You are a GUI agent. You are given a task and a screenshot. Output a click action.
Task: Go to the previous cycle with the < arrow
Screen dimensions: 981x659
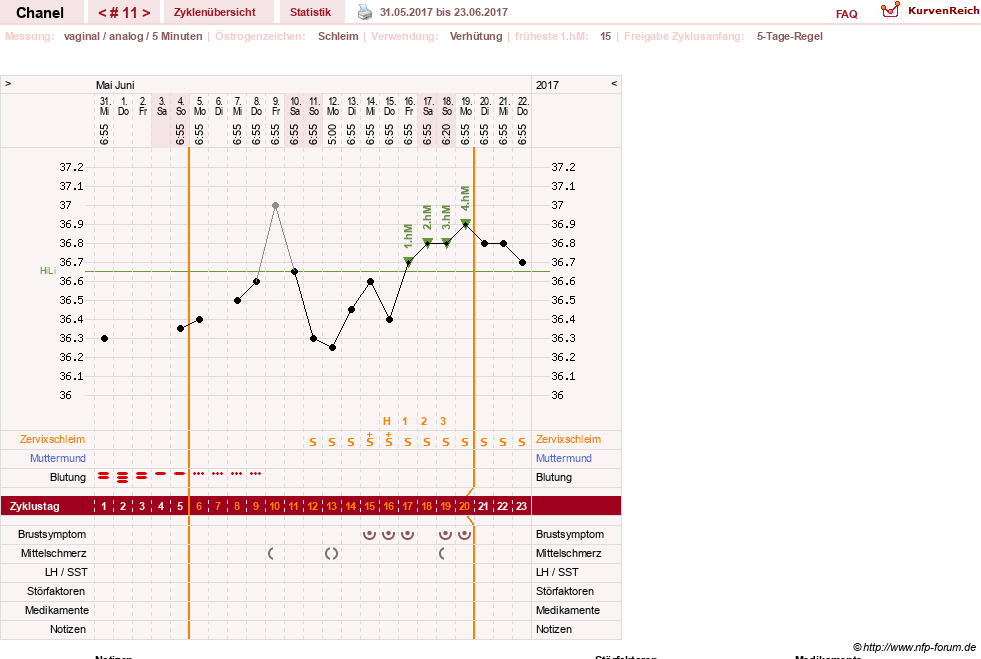coord(102,13)
